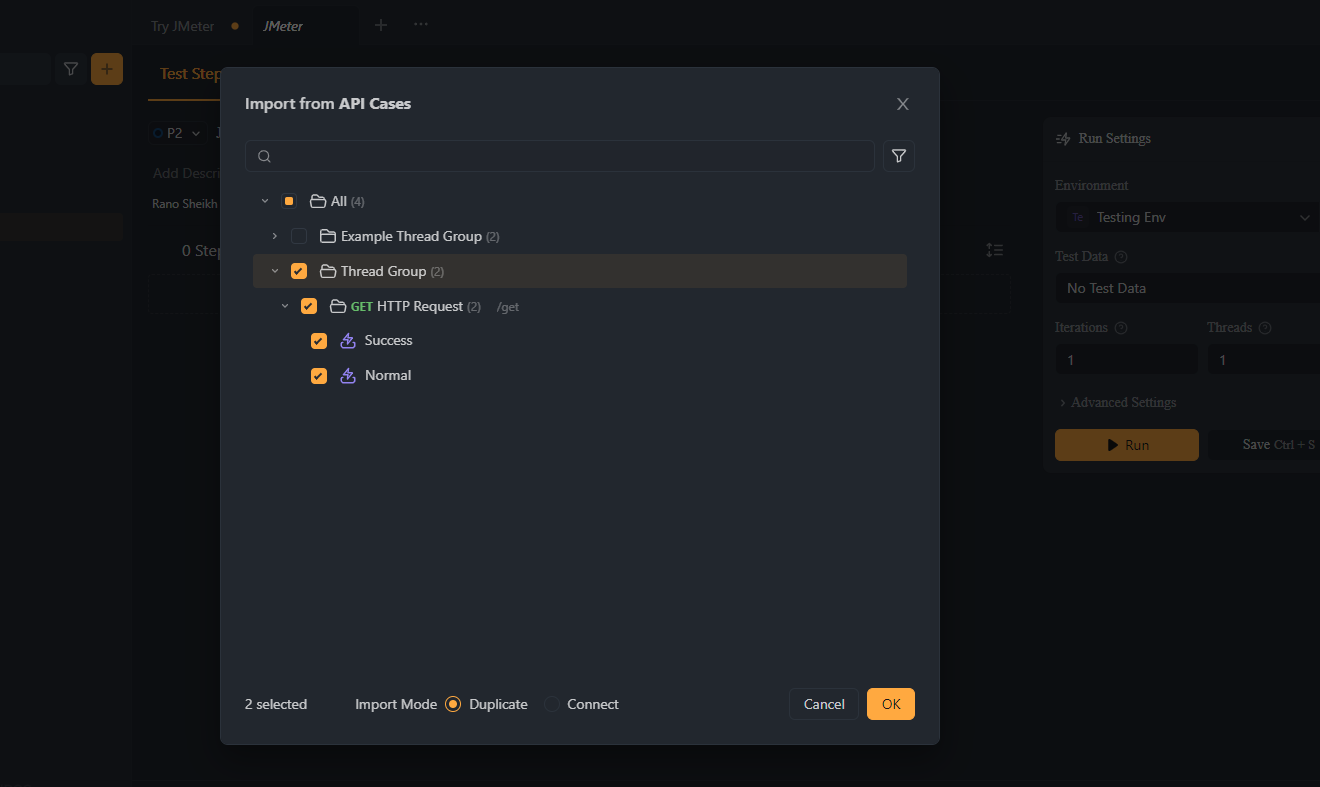The image size is (1320, 787).
Task: Uncheck the GET HTTP Request checkbox
Action: (309, 306)
